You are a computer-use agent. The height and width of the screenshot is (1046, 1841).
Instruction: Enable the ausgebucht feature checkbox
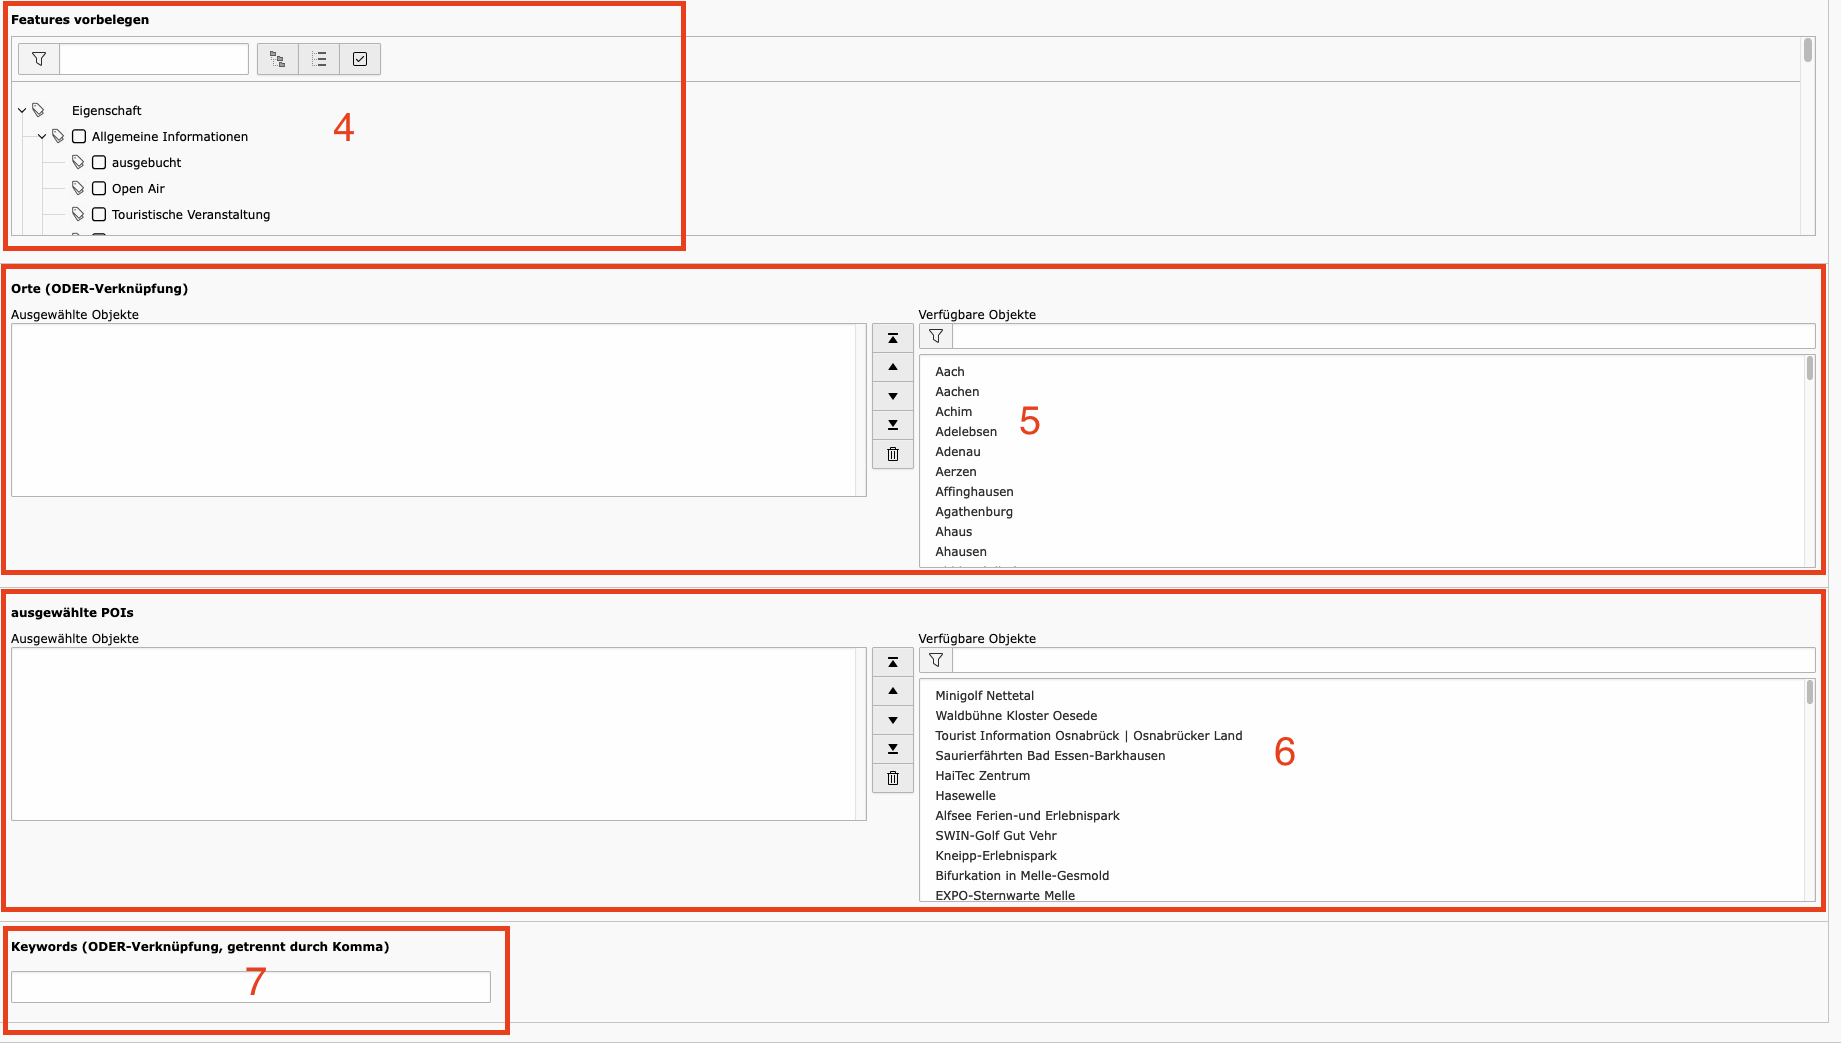point(99,163)
